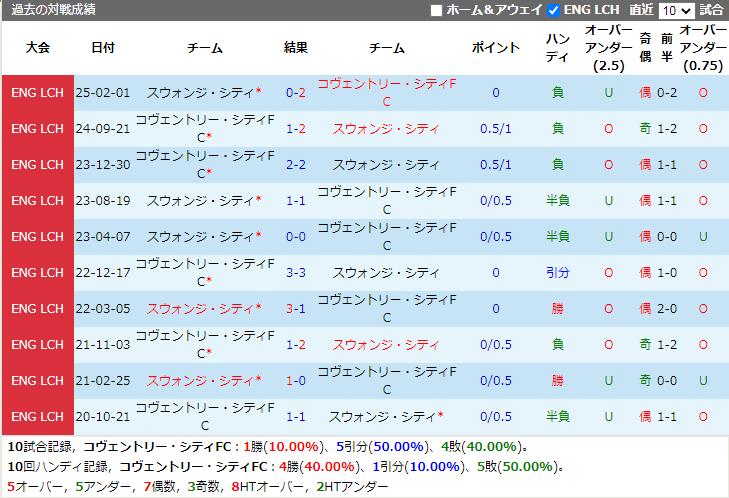Screen dimensions: 729x498
Task: Click the ハンディ column header
Action: point(558,48)
